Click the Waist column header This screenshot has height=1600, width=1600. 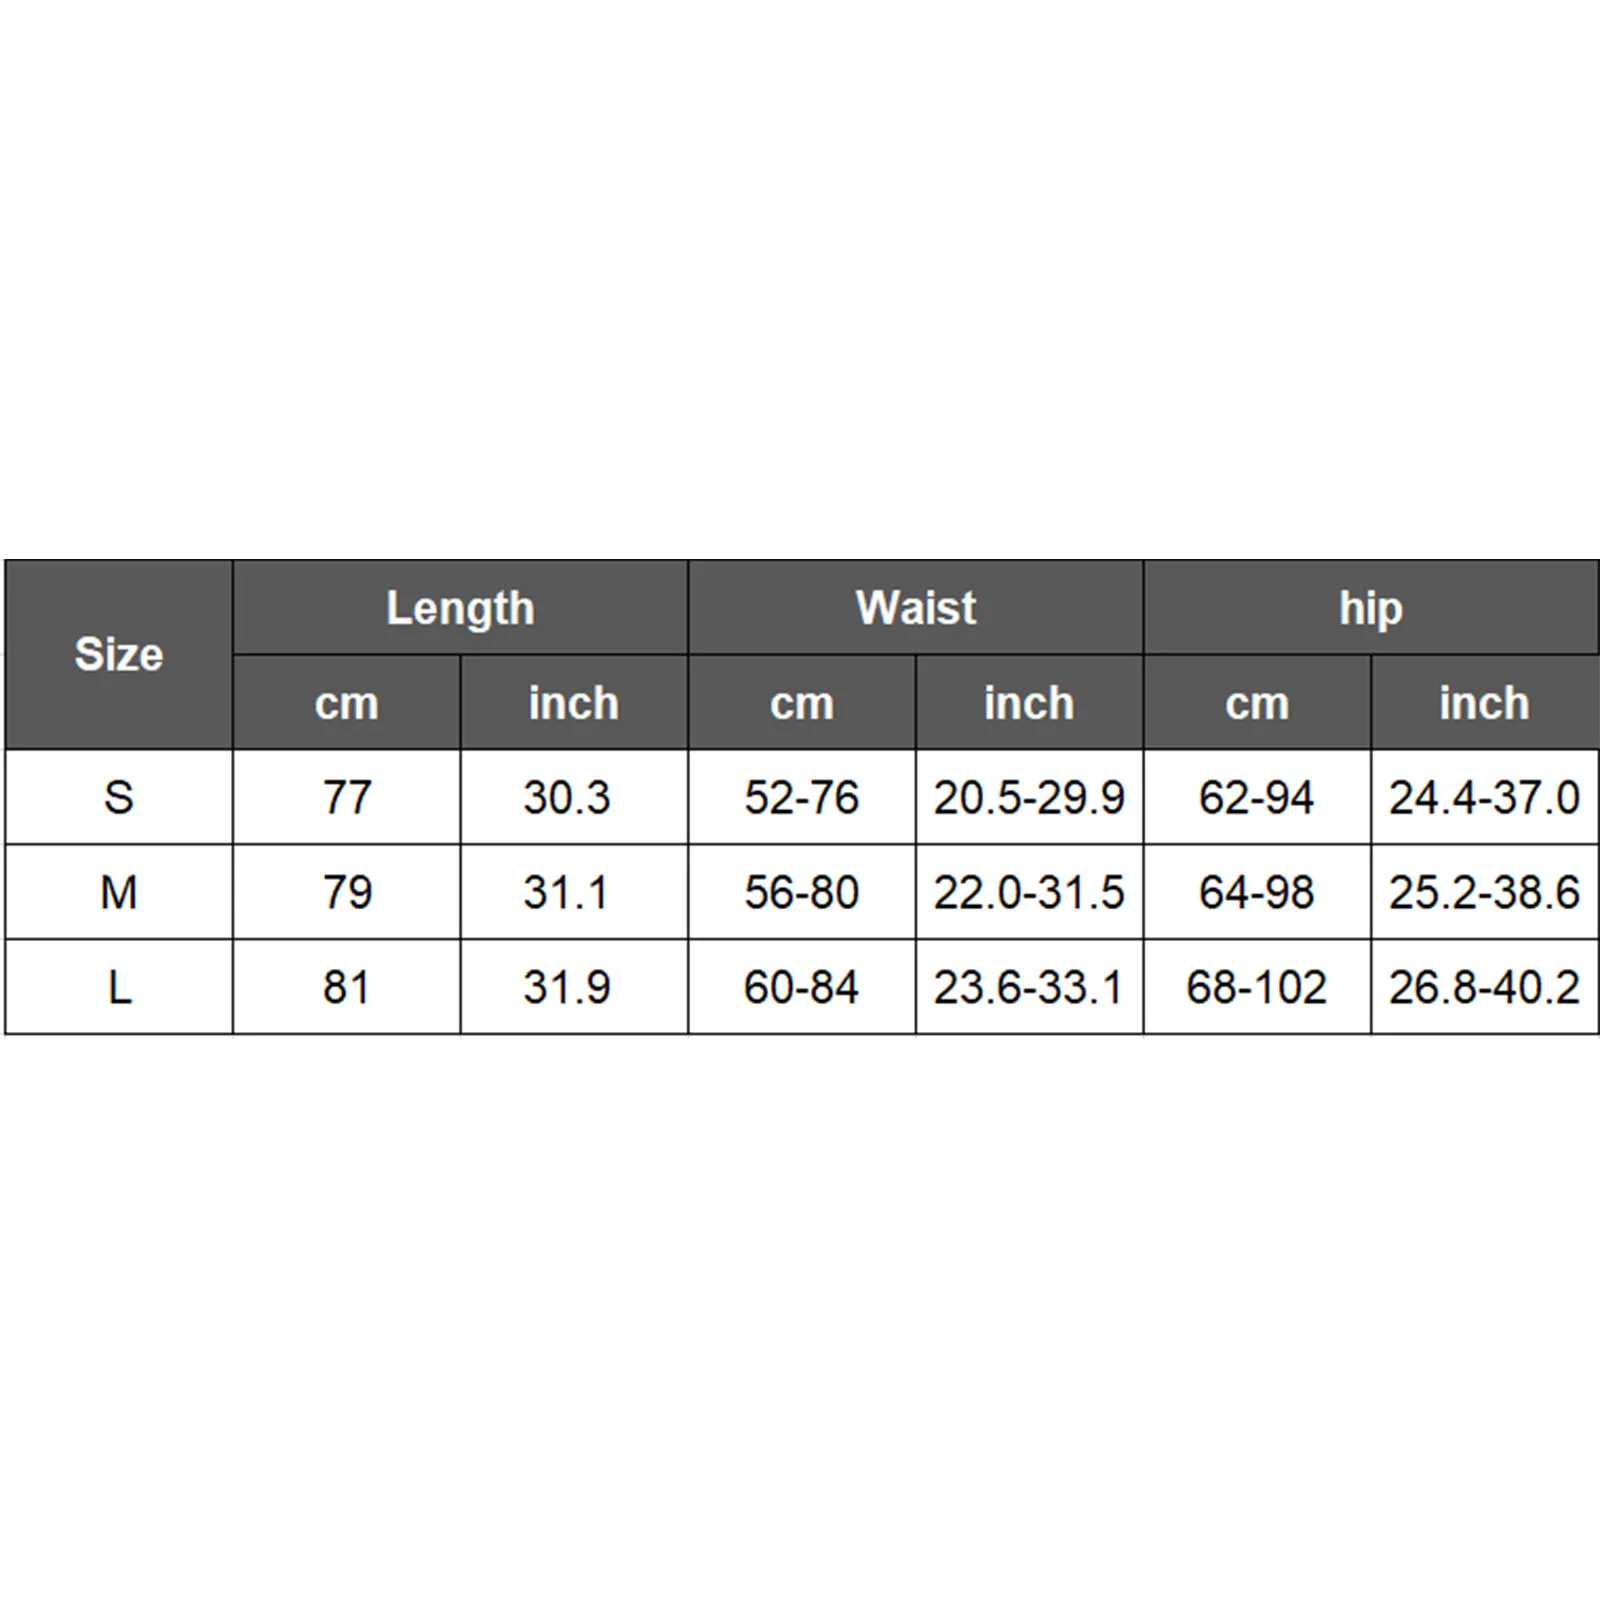pyautogui.click(x=915, y=608)
